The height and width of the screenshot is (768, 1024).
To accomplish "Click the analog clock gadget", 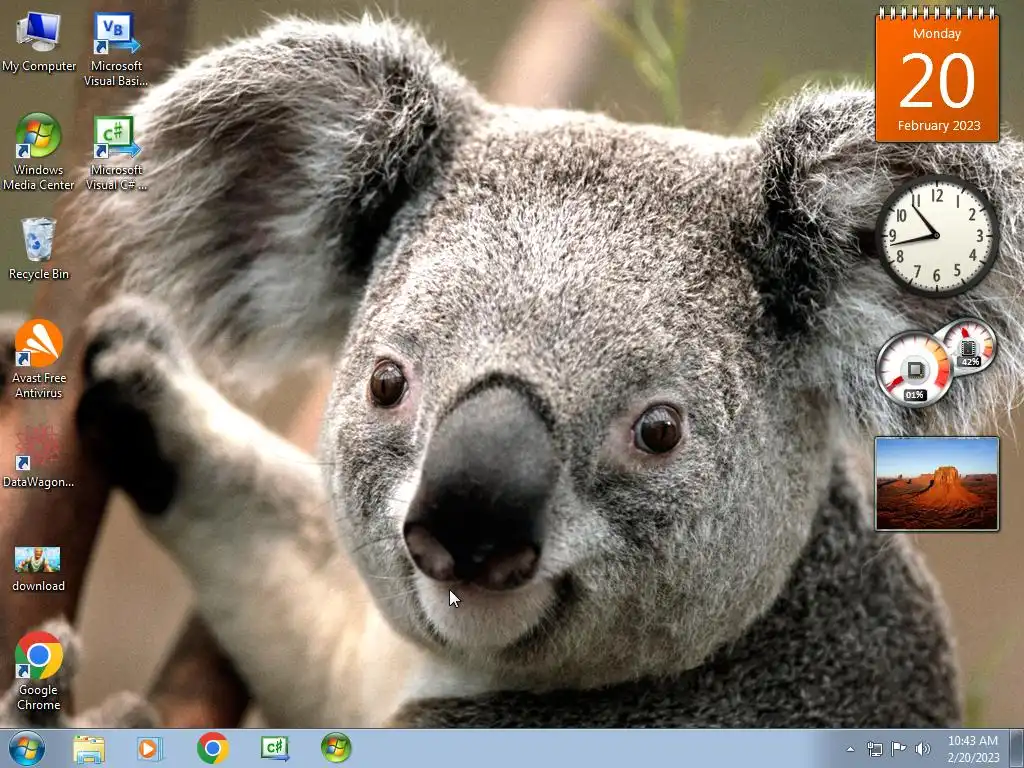I will [x=937, y=236].
